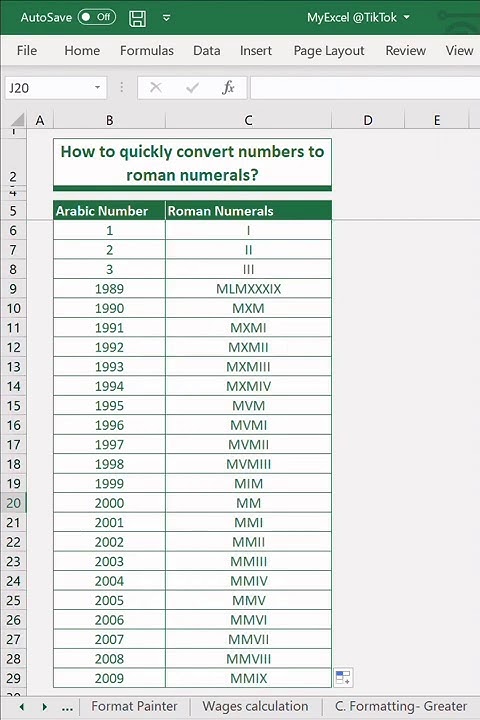Select column C header
This screenshot has height=720, width=480.
coord(248,120)
